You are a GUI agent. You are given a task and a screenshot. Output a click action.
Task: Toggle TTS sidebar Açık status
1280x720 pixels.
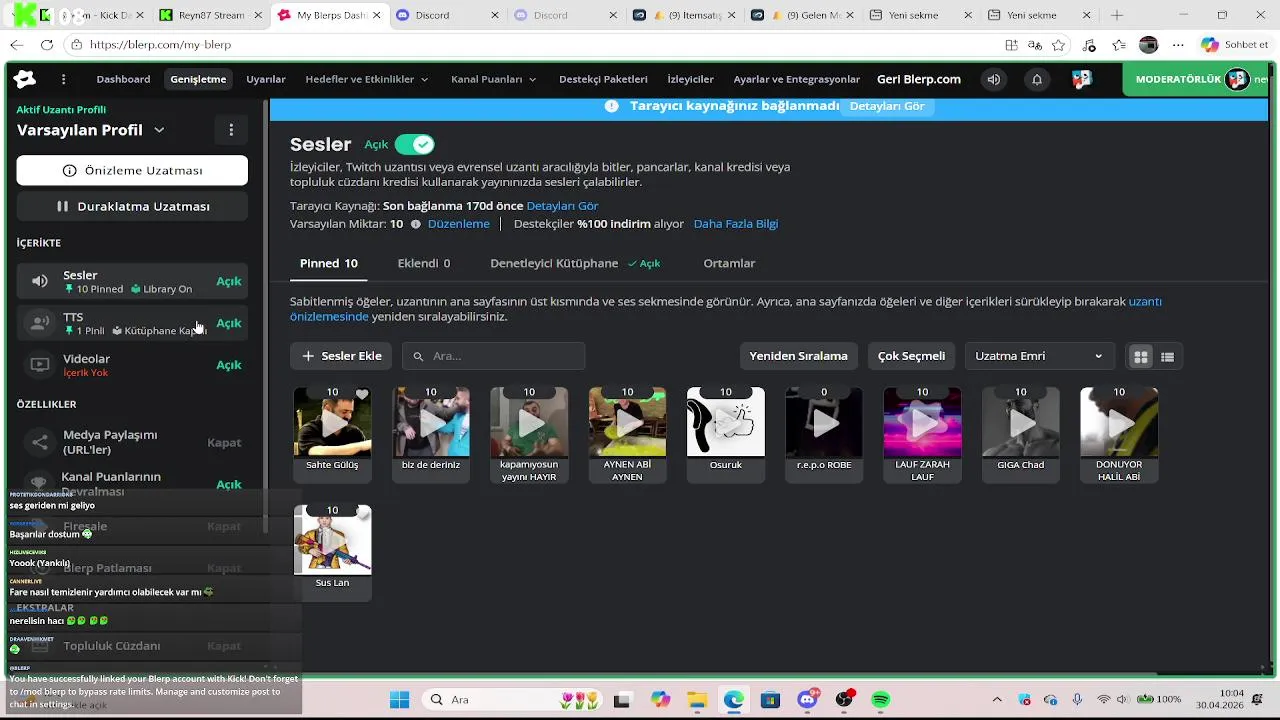click(x=229, y=323)
